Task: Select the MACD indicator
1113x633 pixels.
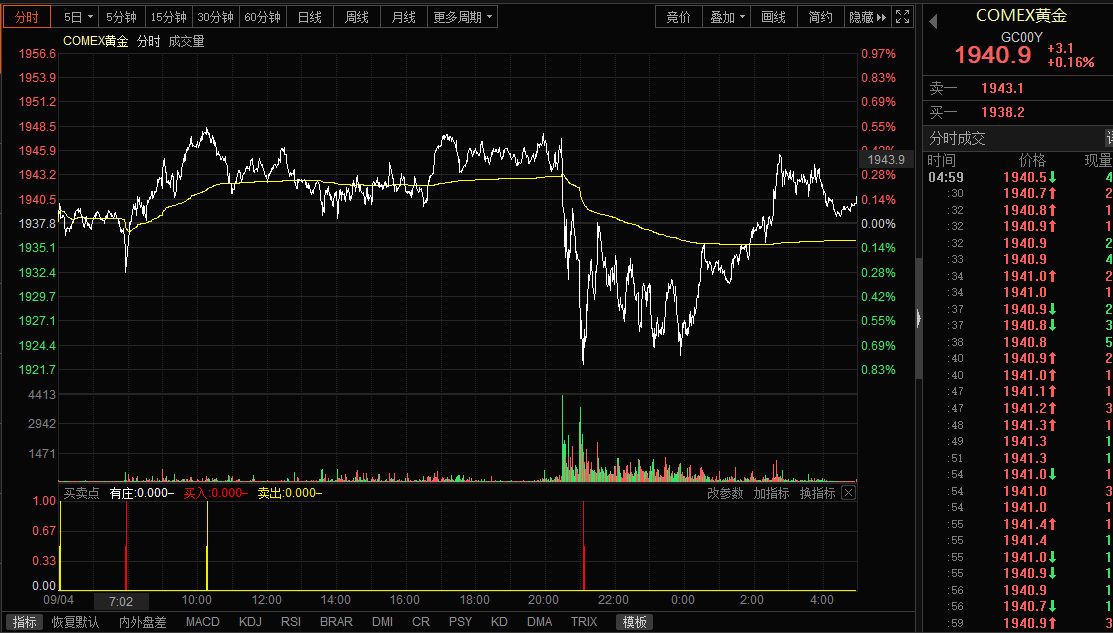Action: click(x=202, y=622)
